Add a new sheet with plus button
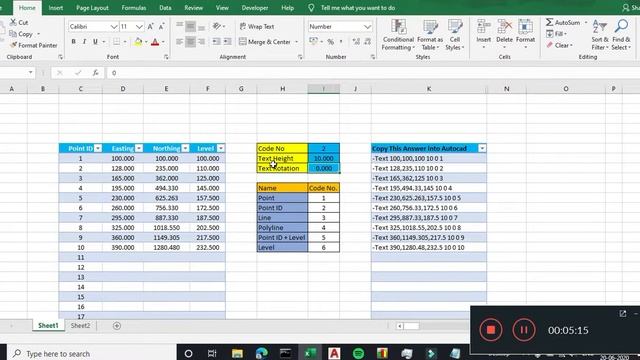 click(x=117, y=326)
